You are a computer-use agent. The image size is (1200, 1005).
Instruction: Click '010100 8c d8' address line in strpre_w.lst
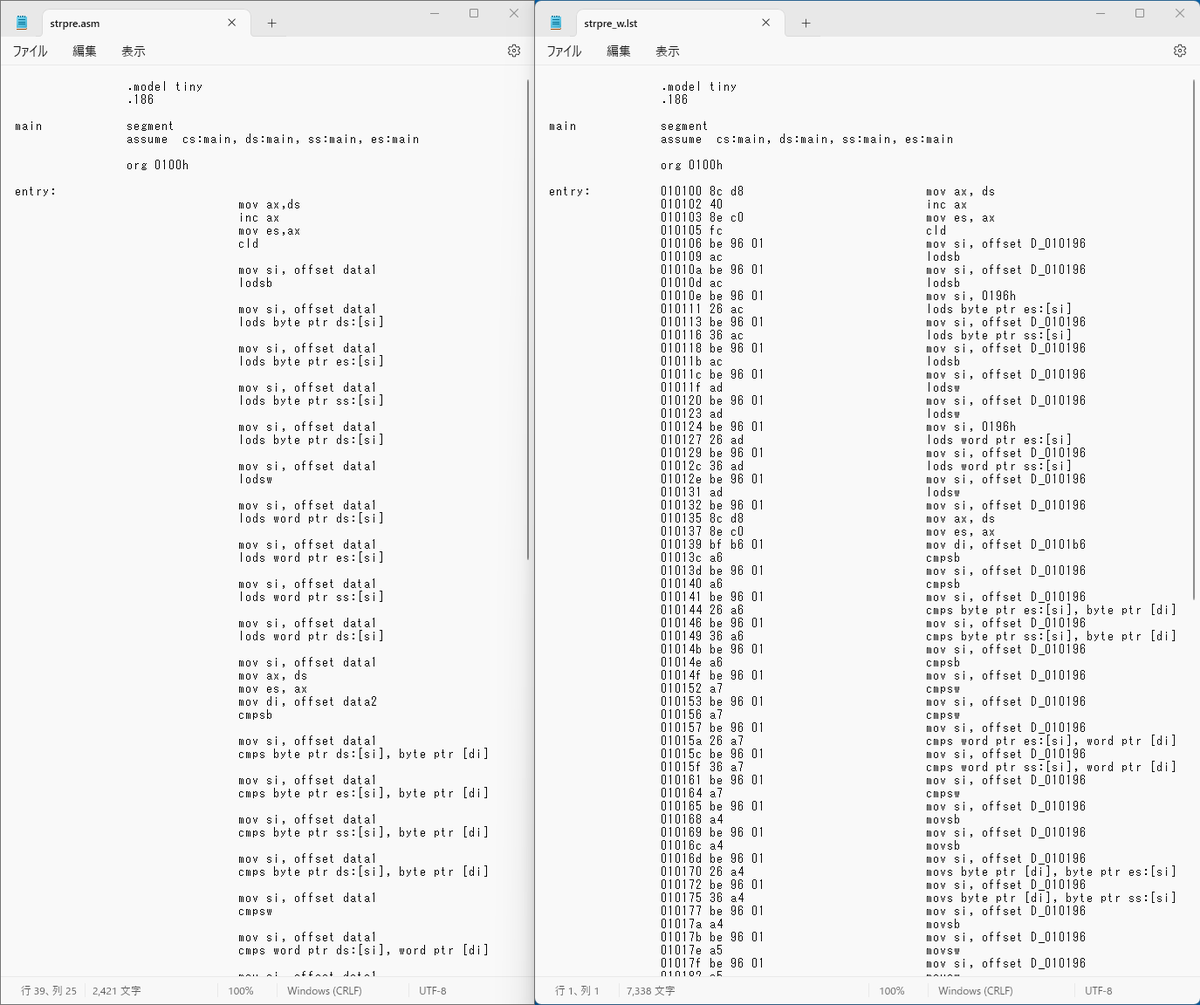pyautogui.click(x=702, y=191)
